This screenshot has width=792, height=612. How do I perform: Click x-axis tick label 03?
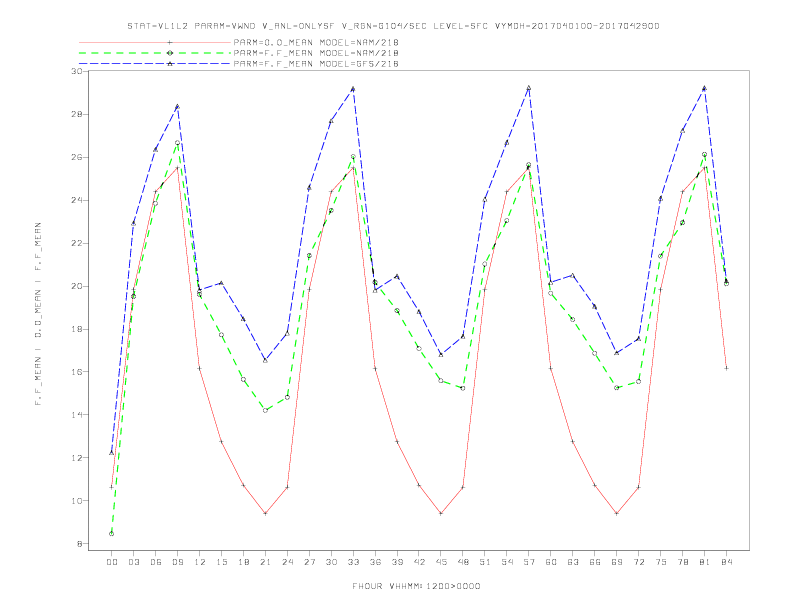point(133,562)
